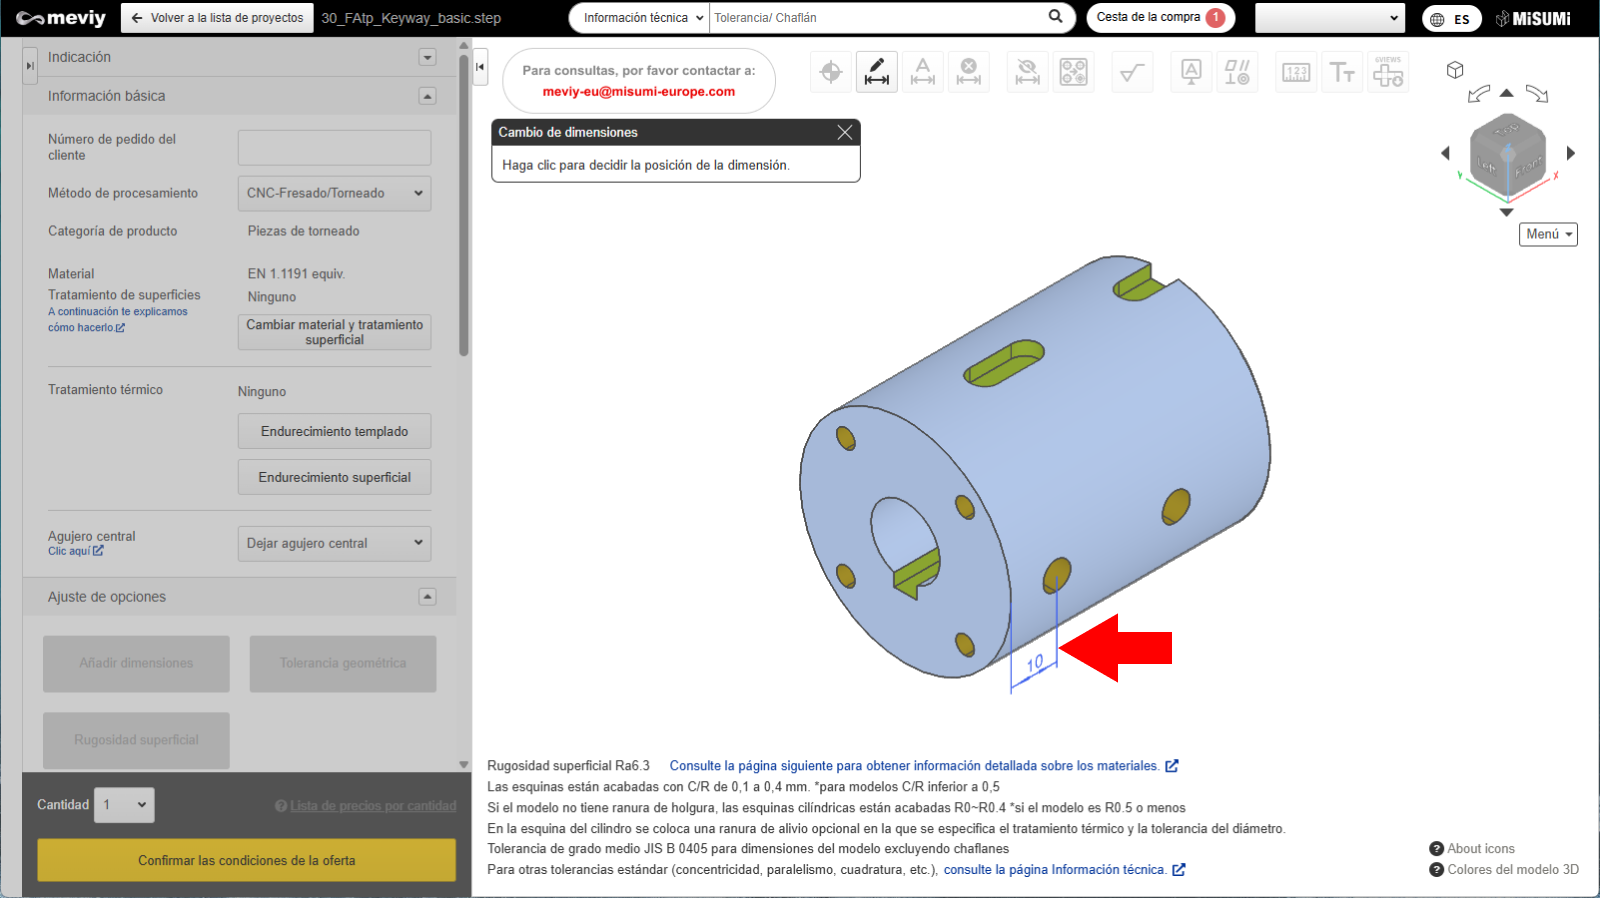Rotate view with right arrow of cube

(1571, 153)
